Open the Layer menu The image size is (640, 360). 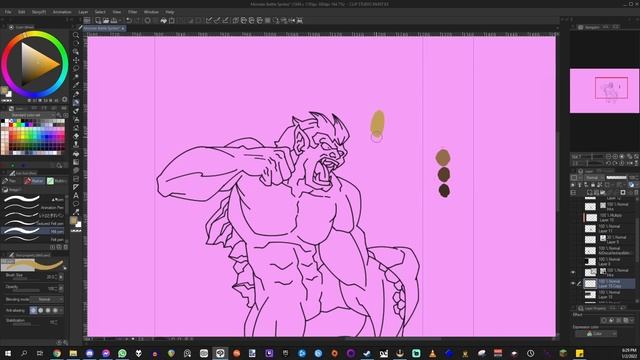coord(83,12)
